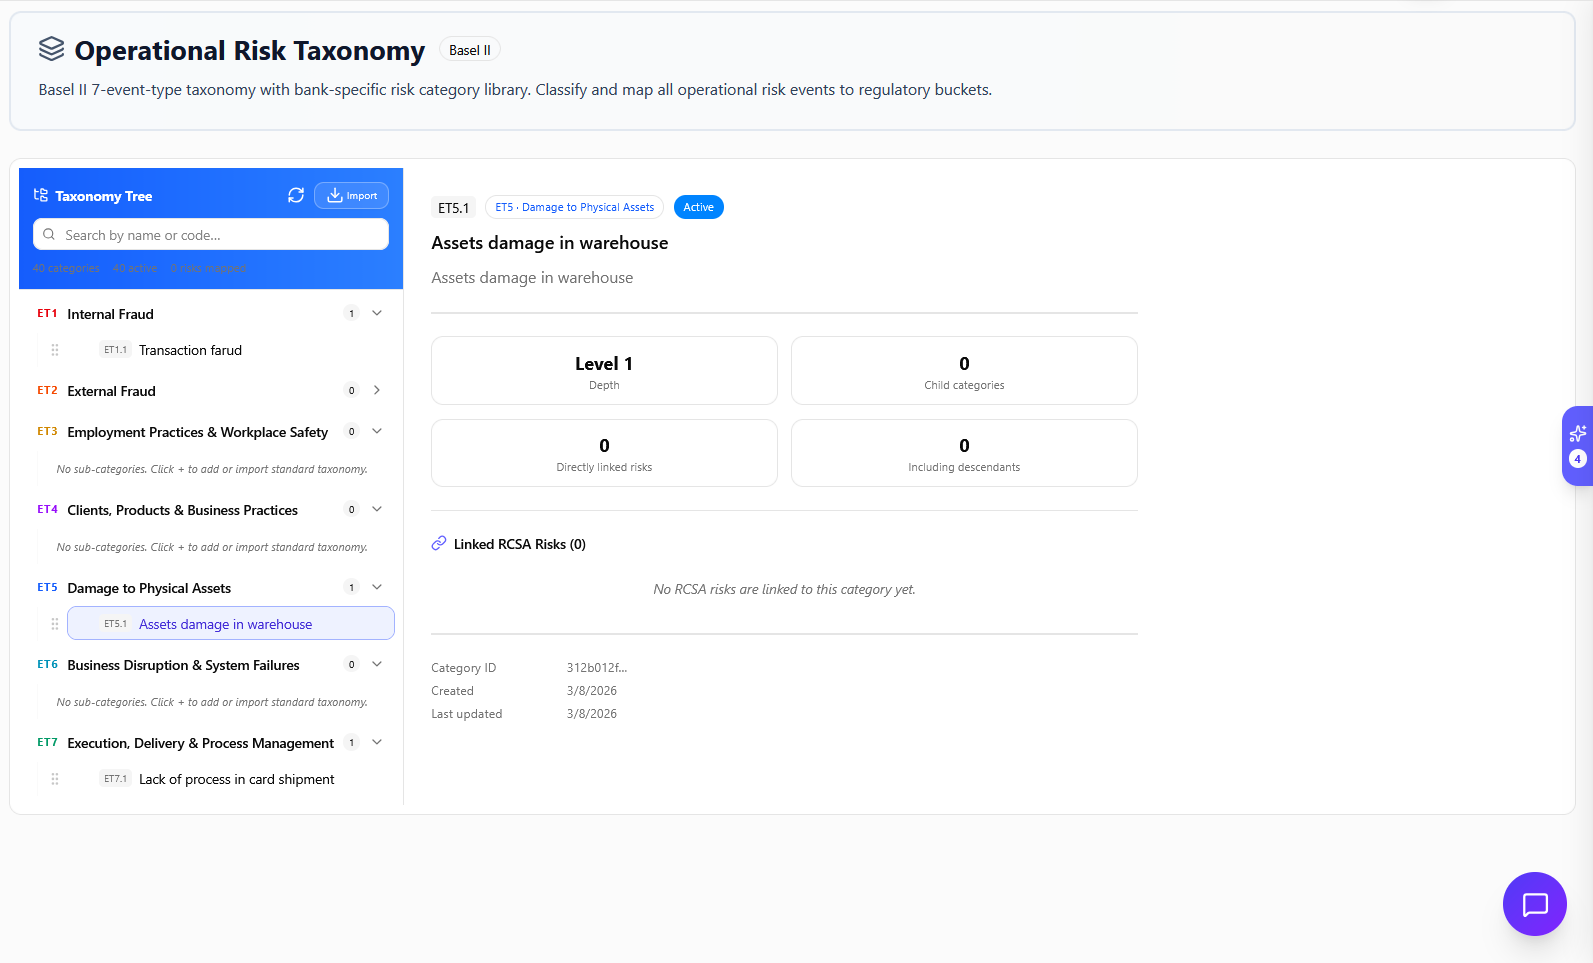Click drag handle for Assets damage in warehouse

tap(55, 624)
